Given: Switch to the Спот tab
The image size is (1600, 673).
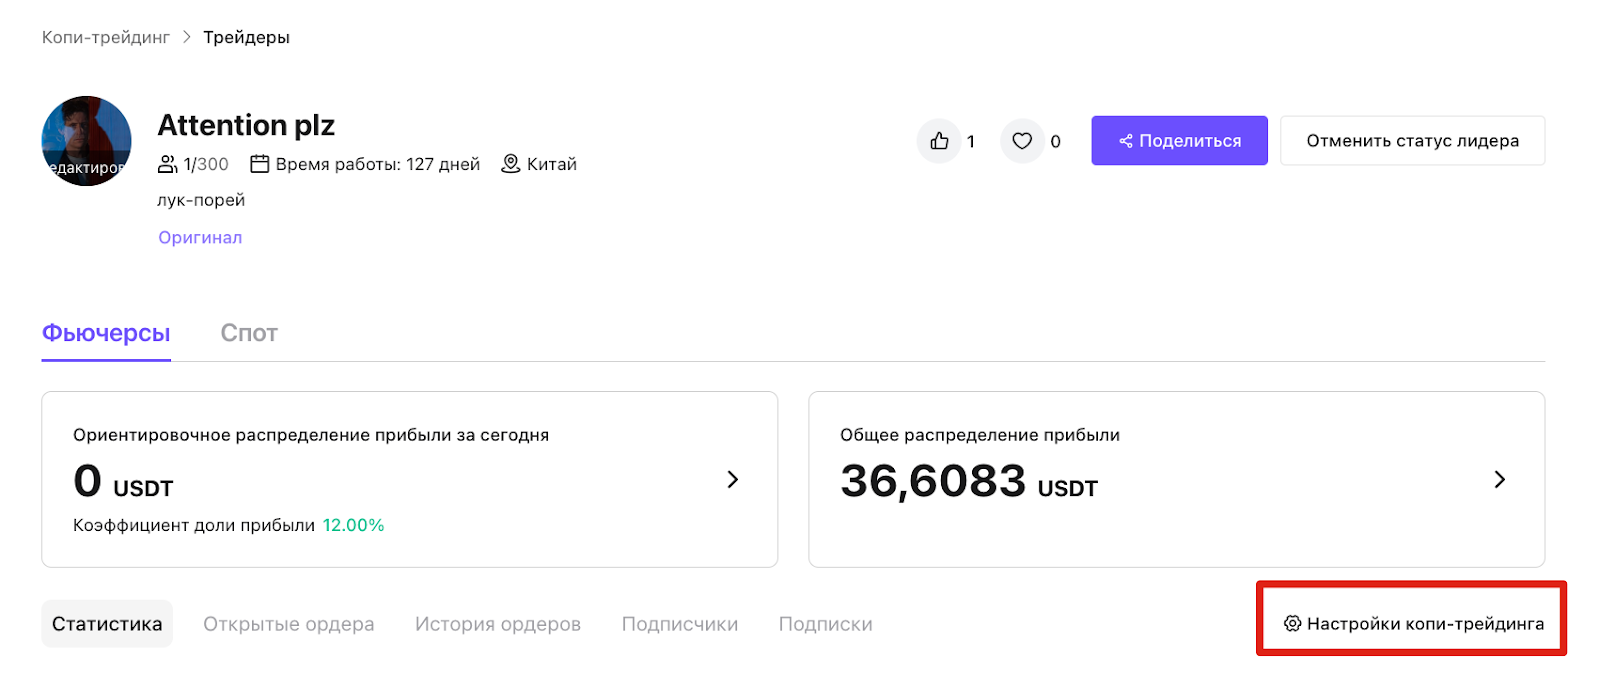Looking at the screenshot, I should [x=249, y=333].
